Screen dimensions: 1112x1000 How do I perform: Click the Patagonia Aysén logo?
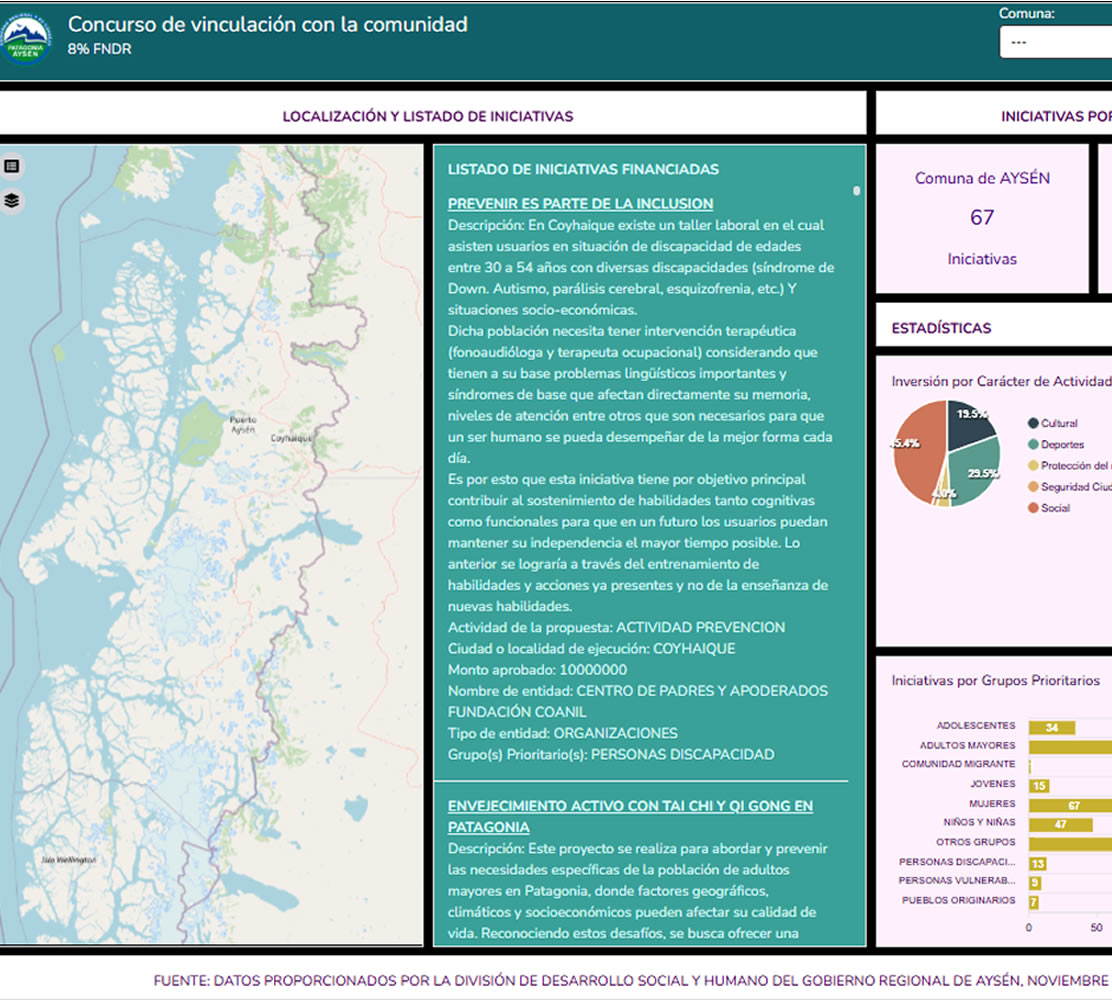(x=27, y=39)
